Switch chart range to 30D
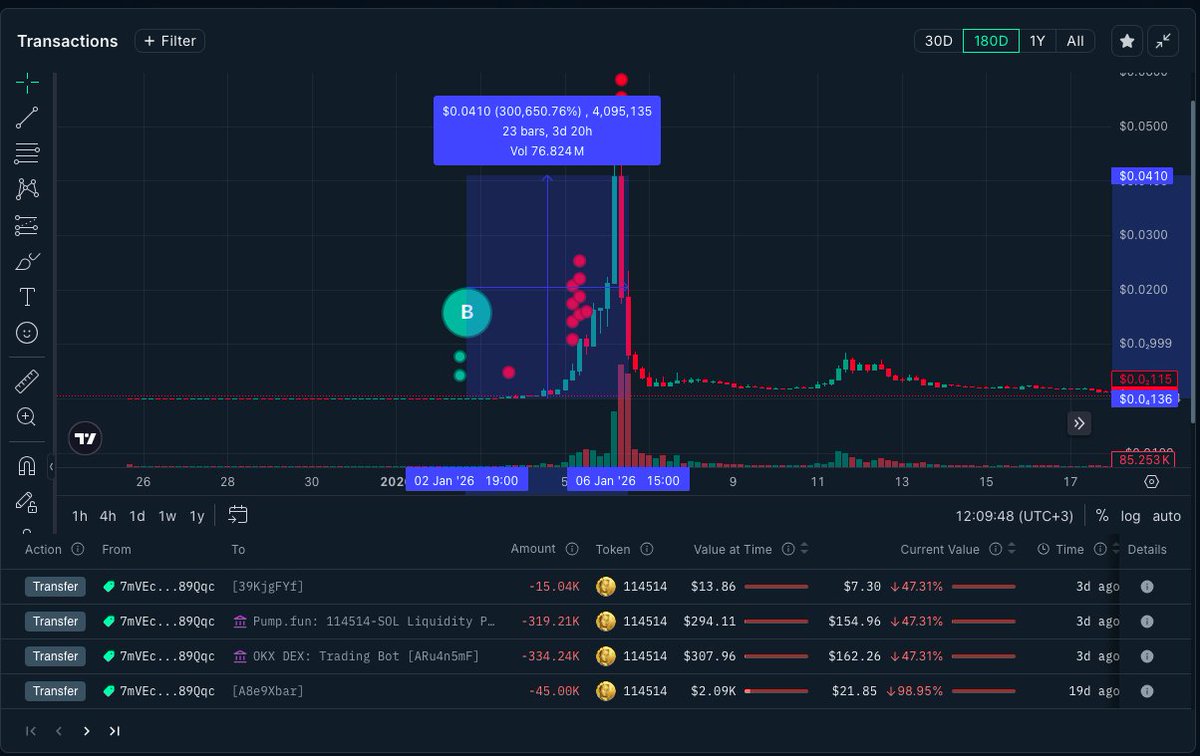1200x756 pixels. coord(937,41)
